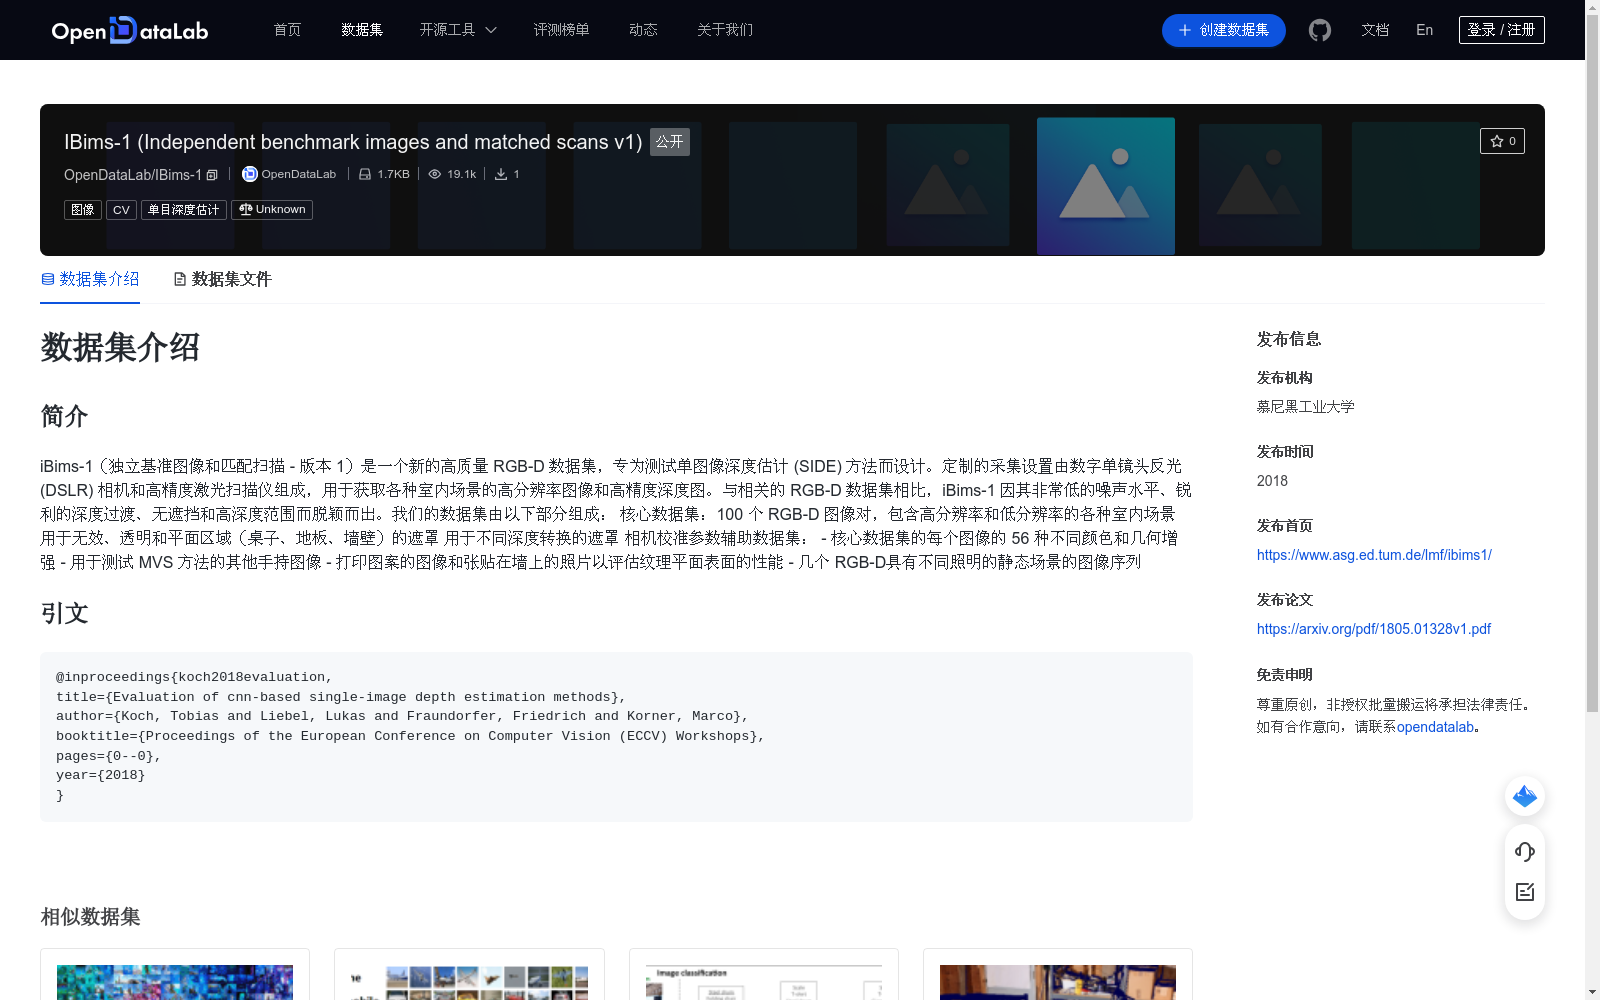Open 评测榜单 navigation item

561,30
